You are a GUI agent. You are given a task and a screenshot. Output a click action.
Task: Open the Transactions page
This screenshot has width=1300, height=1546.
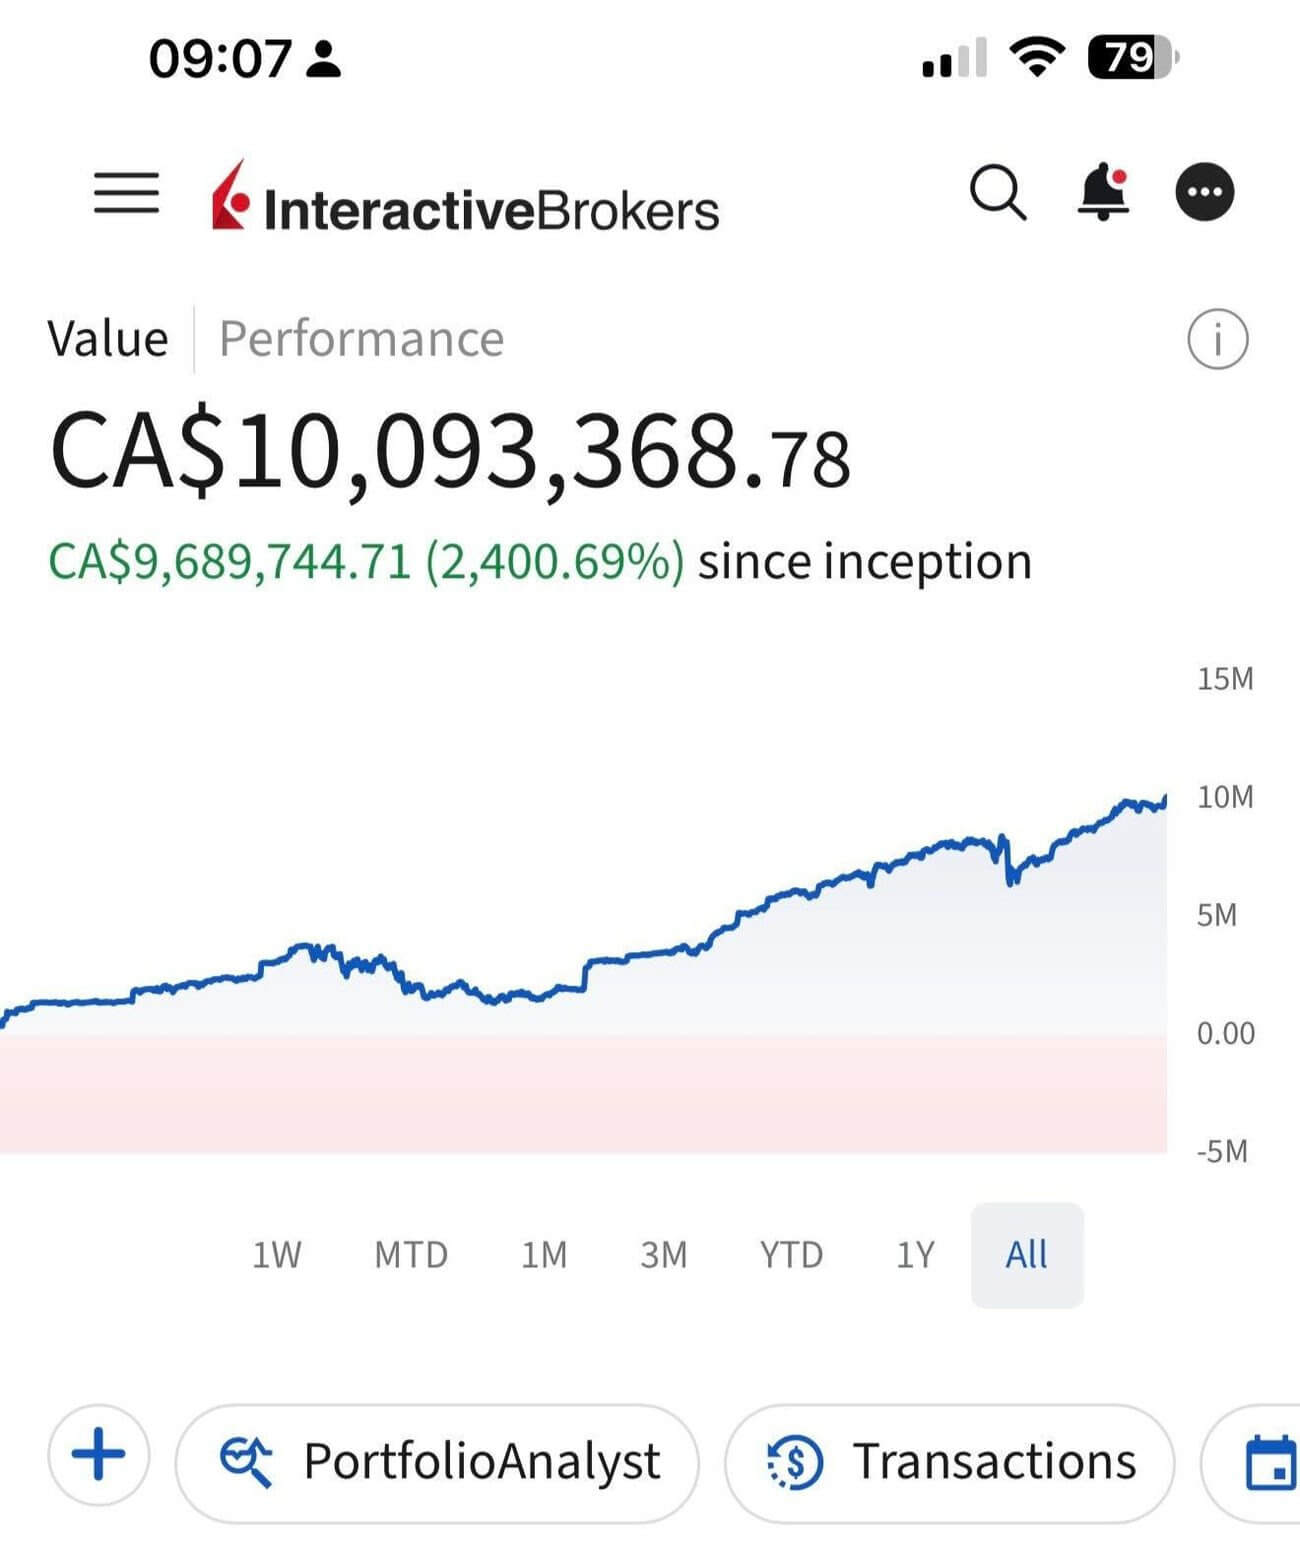[949, 1462]
